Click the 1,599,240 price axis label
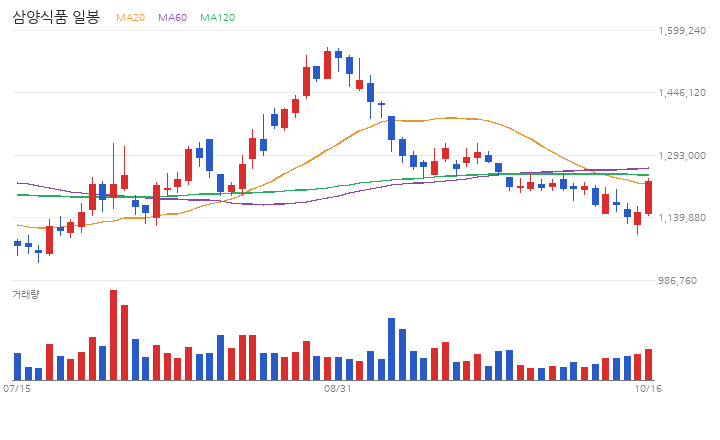This screenshot has width=720, height=440. (682, 31)
